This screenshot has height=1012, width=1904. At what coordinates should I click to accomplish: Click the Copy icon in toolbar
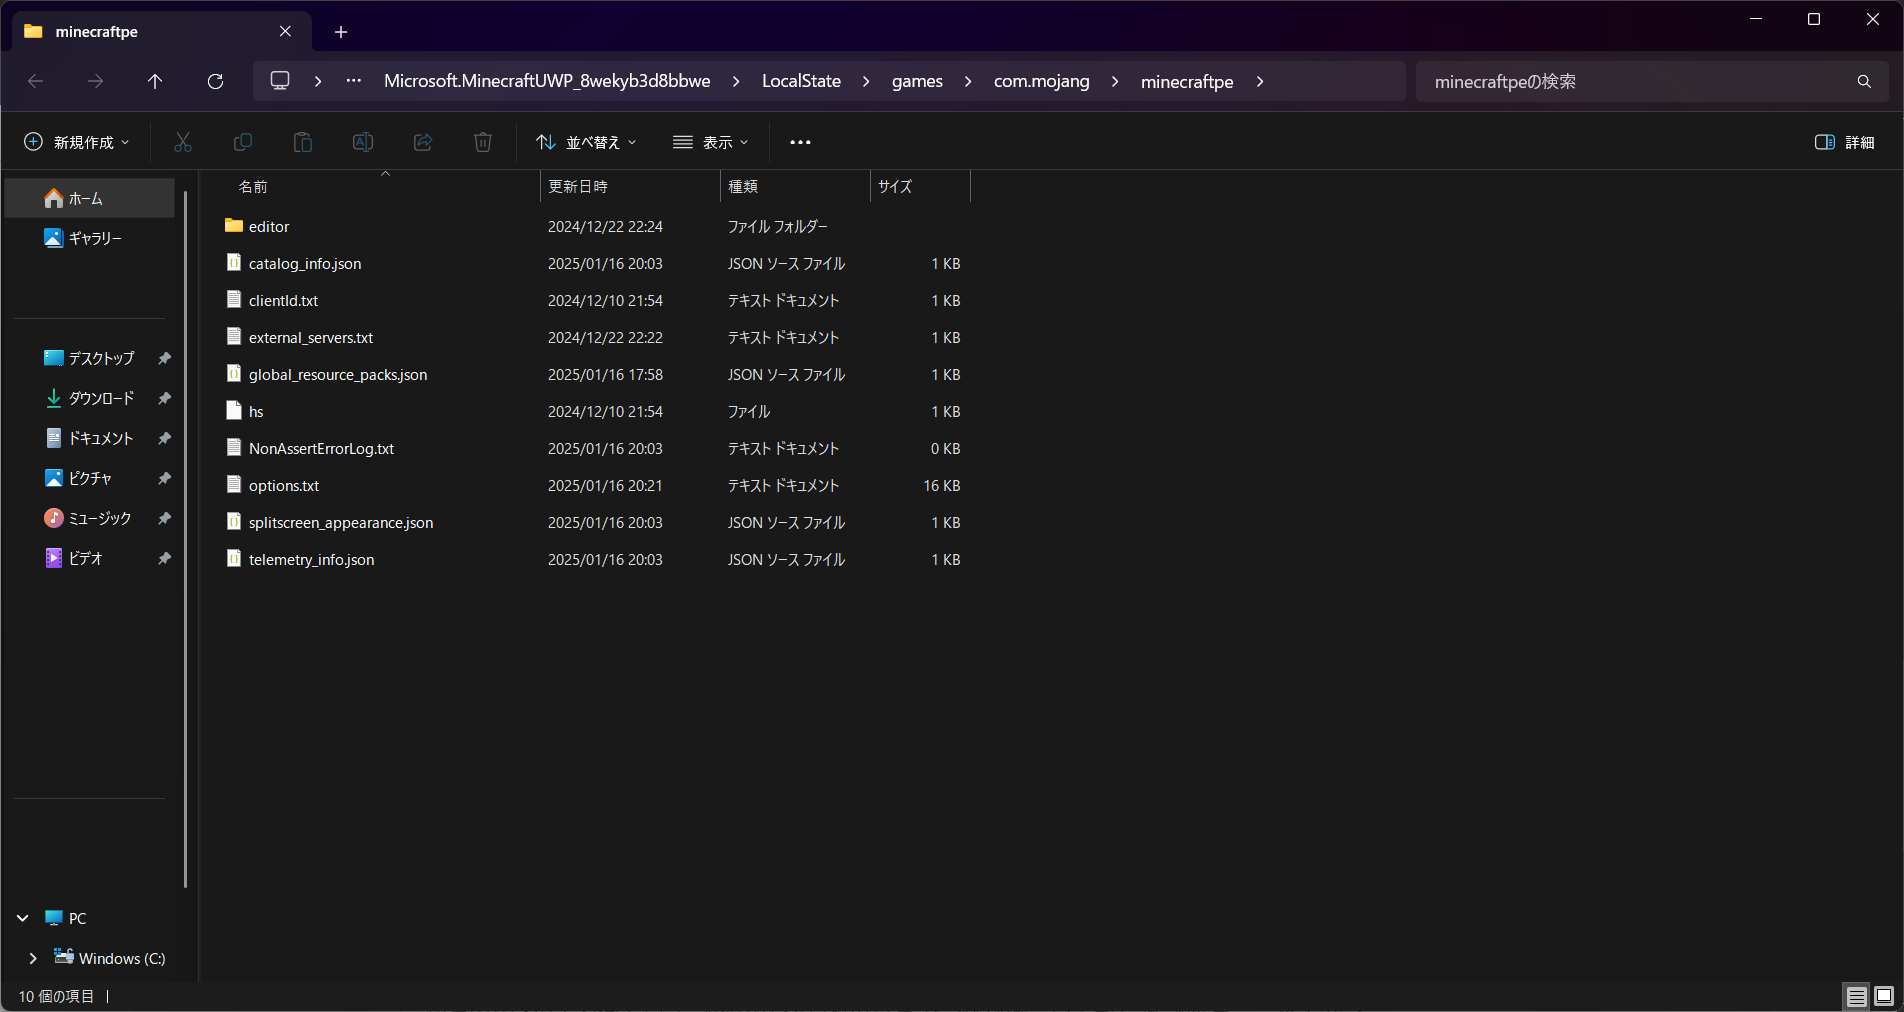click(242, 142)
